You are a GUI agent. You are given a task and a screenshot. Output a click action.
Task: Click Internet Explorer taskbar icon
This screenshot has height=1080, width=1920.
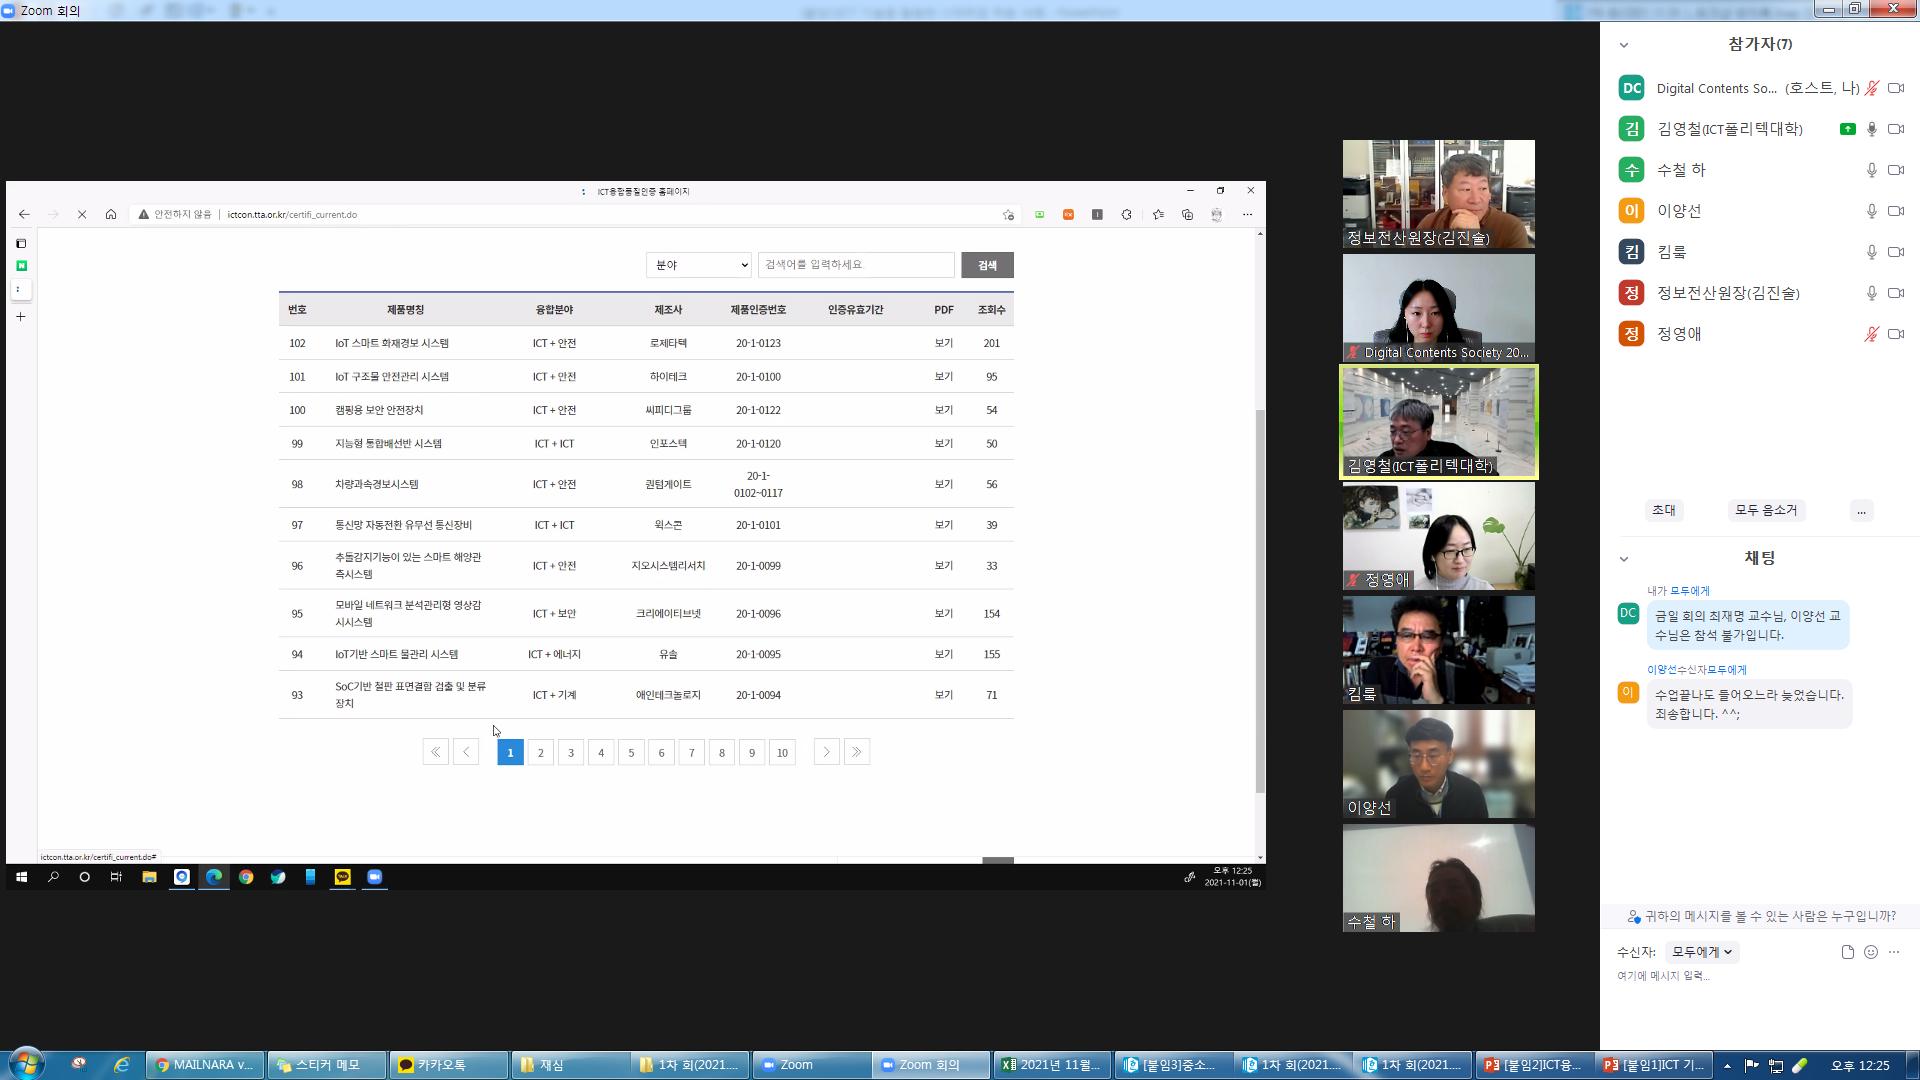tap(122, 1065)
